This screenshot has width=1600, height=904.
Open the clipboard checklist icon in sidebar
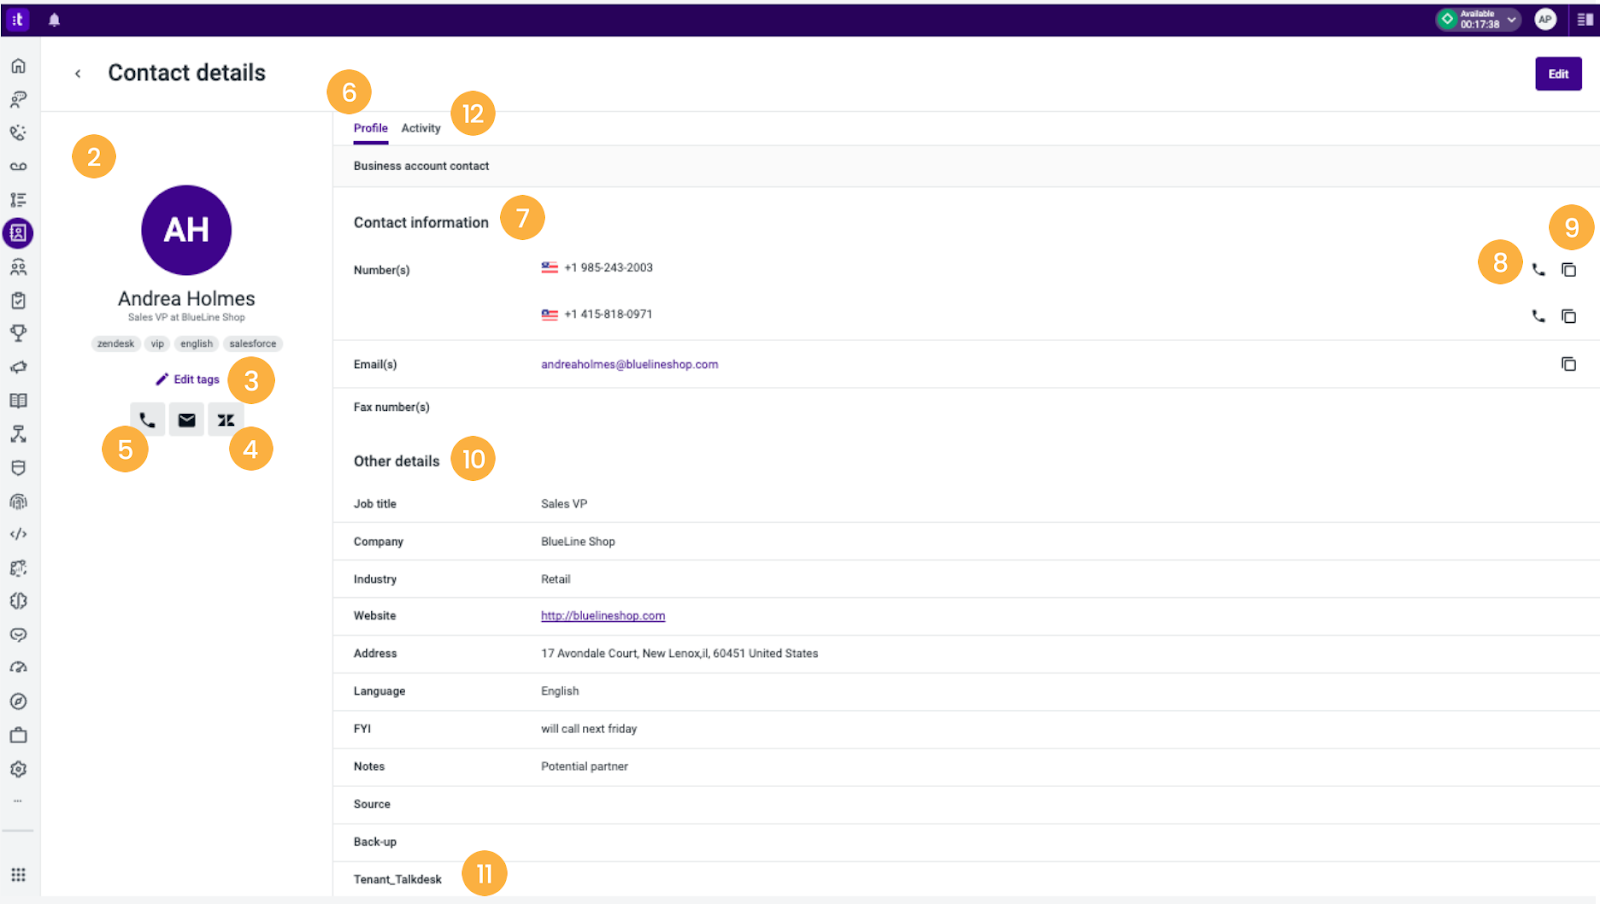click(18, 300)
